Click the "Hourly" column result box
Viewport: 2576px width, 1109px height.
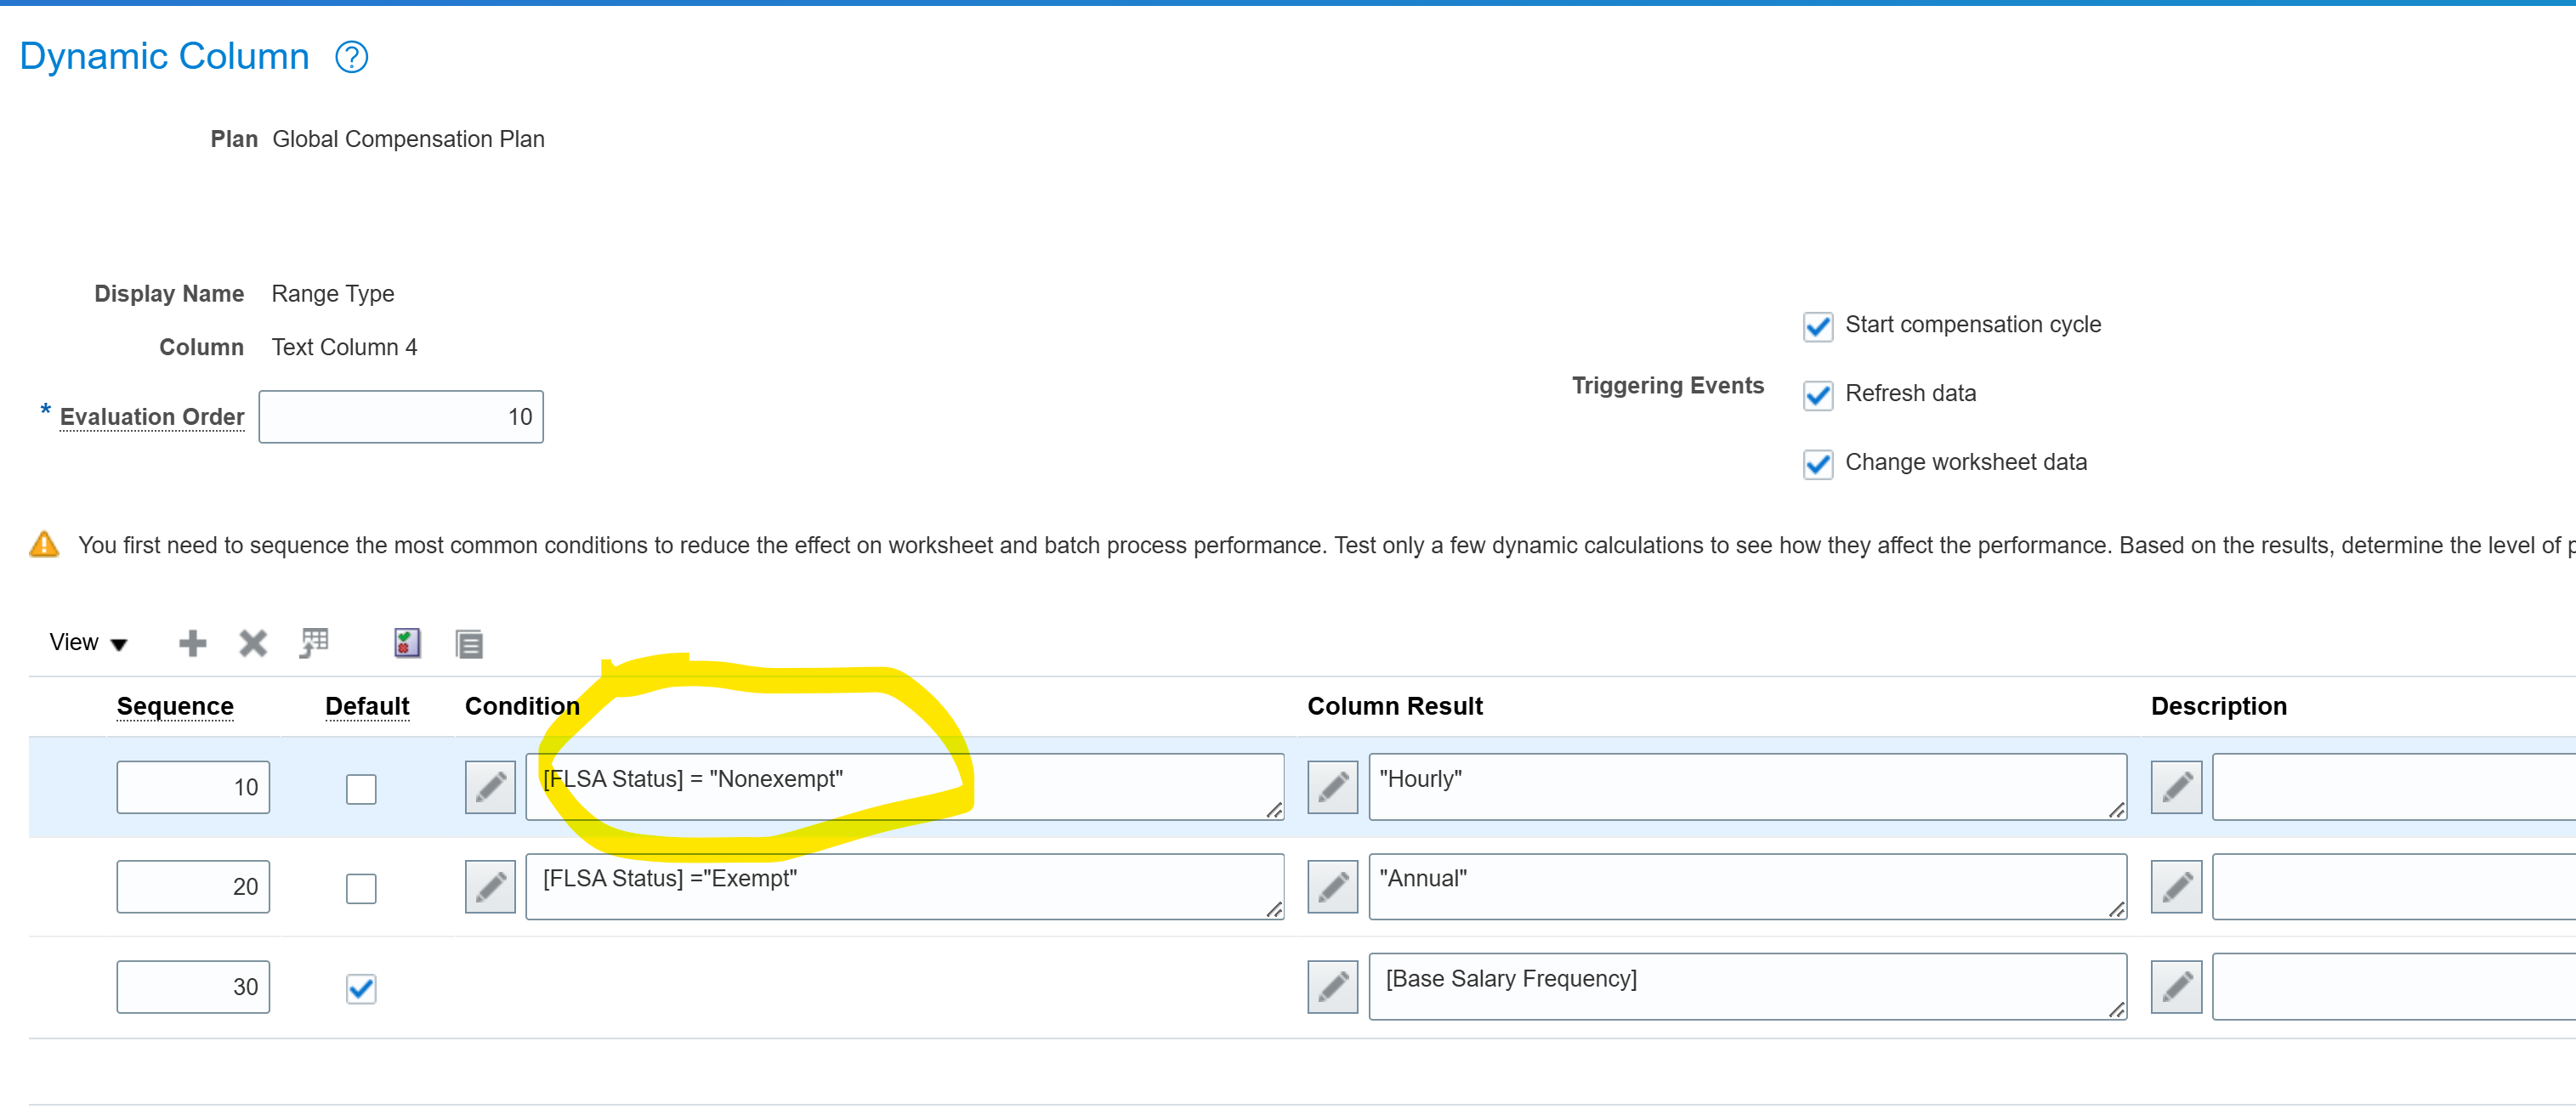[1747, 787]
